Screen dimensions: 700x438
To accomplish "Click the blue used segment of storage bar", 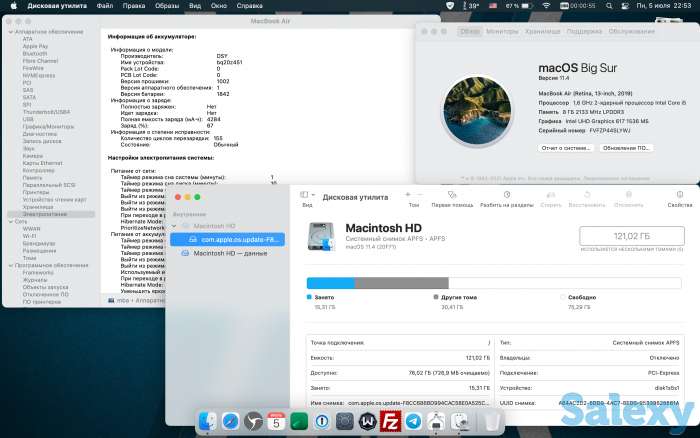I will [x=331, y=283].
